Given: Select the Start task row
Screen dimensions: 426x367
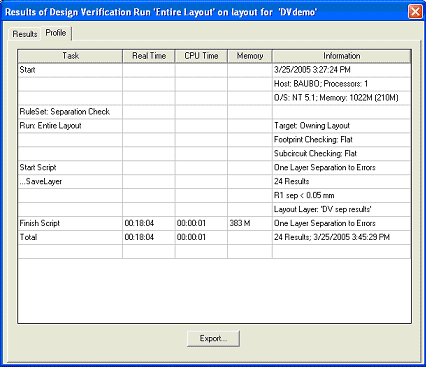Looking at the screenshot, I should 214,70.
